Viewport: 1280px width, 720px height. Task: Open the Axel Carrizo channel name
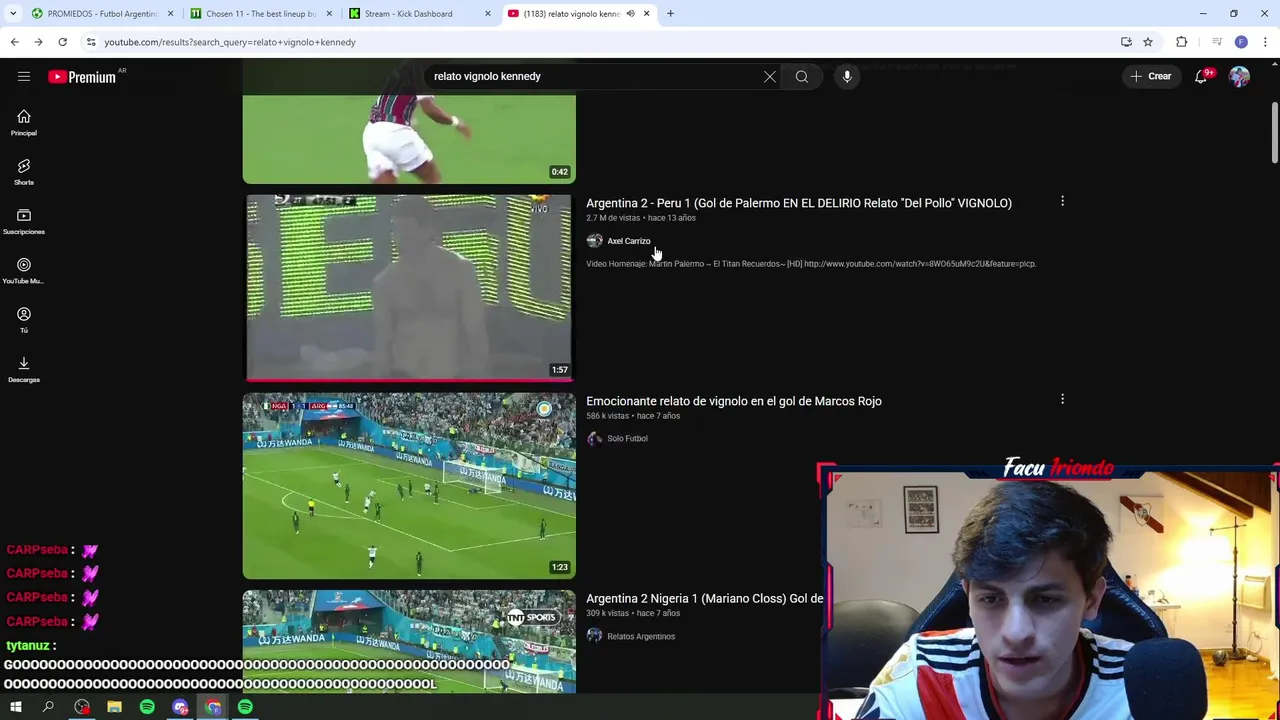pos(628,241)
